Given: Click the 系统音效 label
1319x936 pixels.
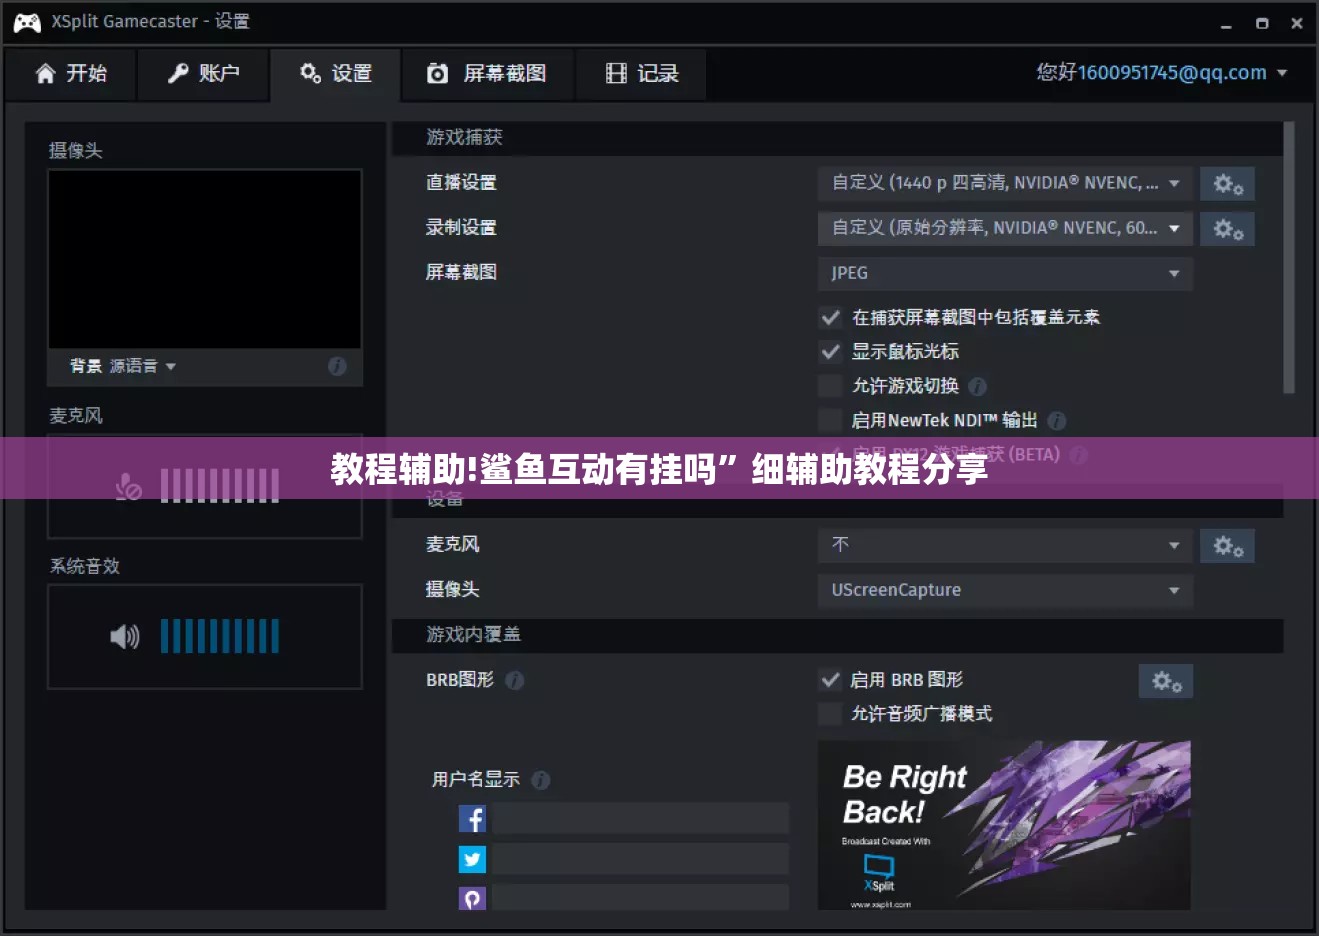Looking at the screenshot, I should (x=85, y=567).
